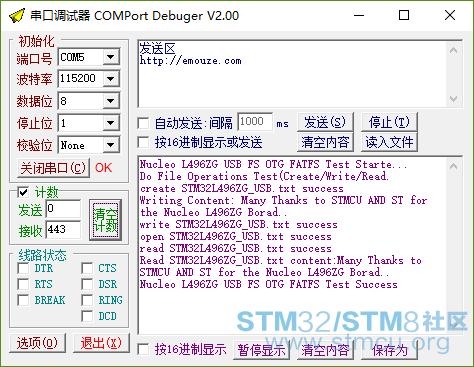The height and width of the screenshot is (367, 474).
Task: Click the 'FATFS Test Success' final output line
Action: click(268, 285)
